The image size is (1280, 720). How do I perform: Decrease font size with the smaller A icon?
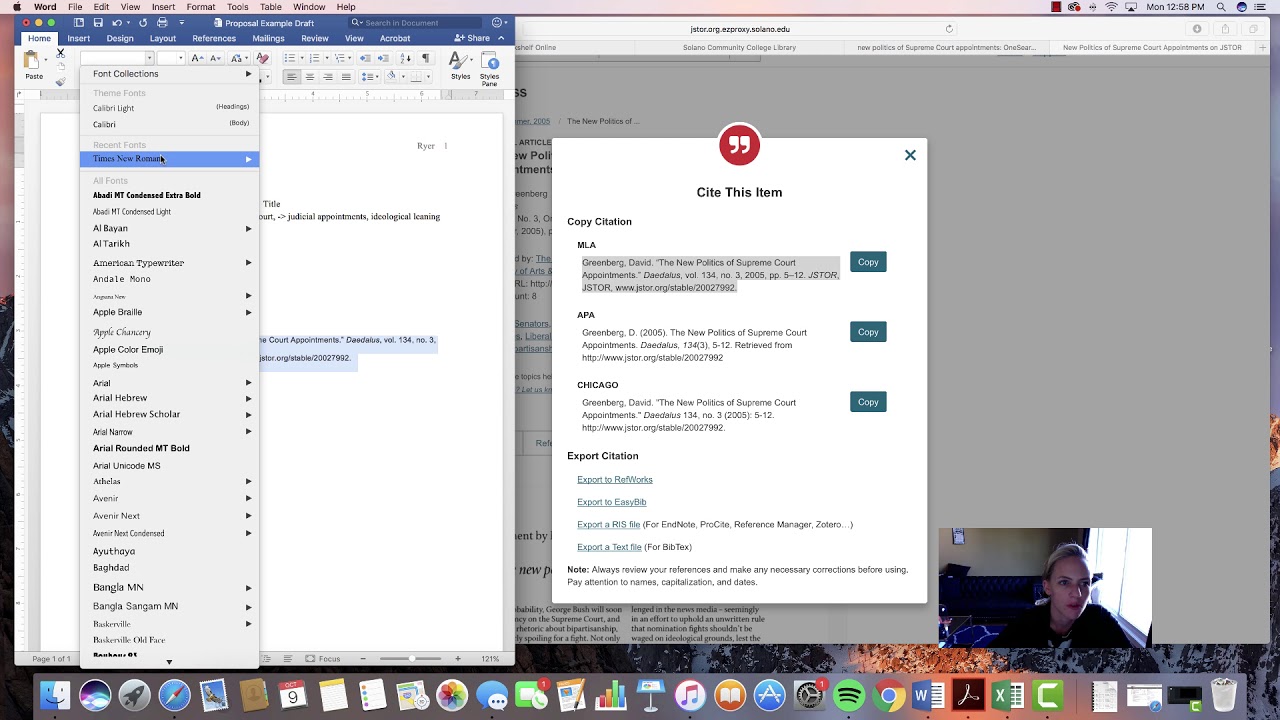click(x=215, y=58)
